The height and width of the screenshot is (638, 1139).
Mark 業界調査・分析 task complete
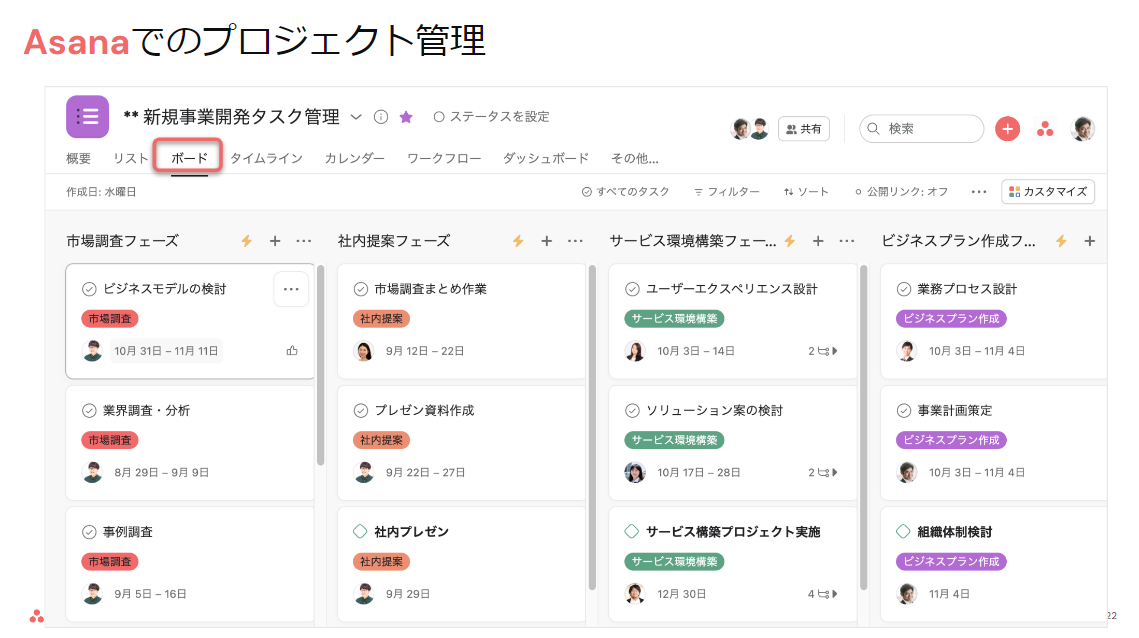tap(89, 411)
